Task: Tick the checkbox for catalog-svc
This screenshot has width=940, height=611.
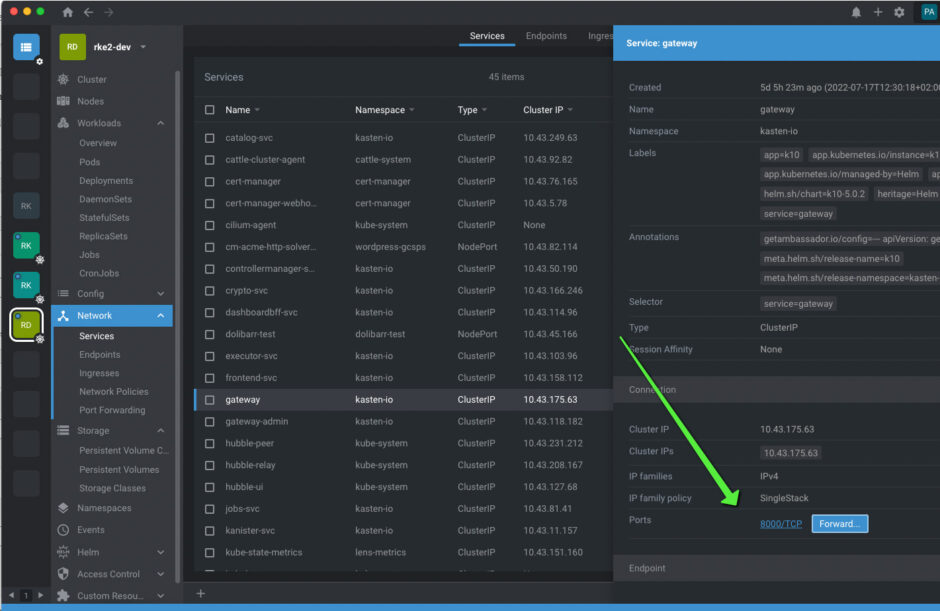Action: 209,138
